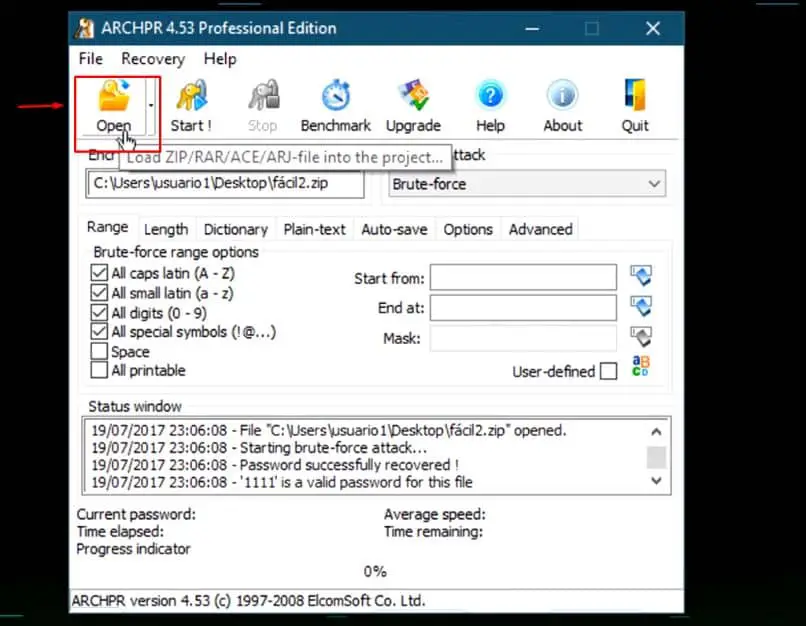Open Help from the toolbar
Viewport: 806px width, 626px height.
(490, 106)
